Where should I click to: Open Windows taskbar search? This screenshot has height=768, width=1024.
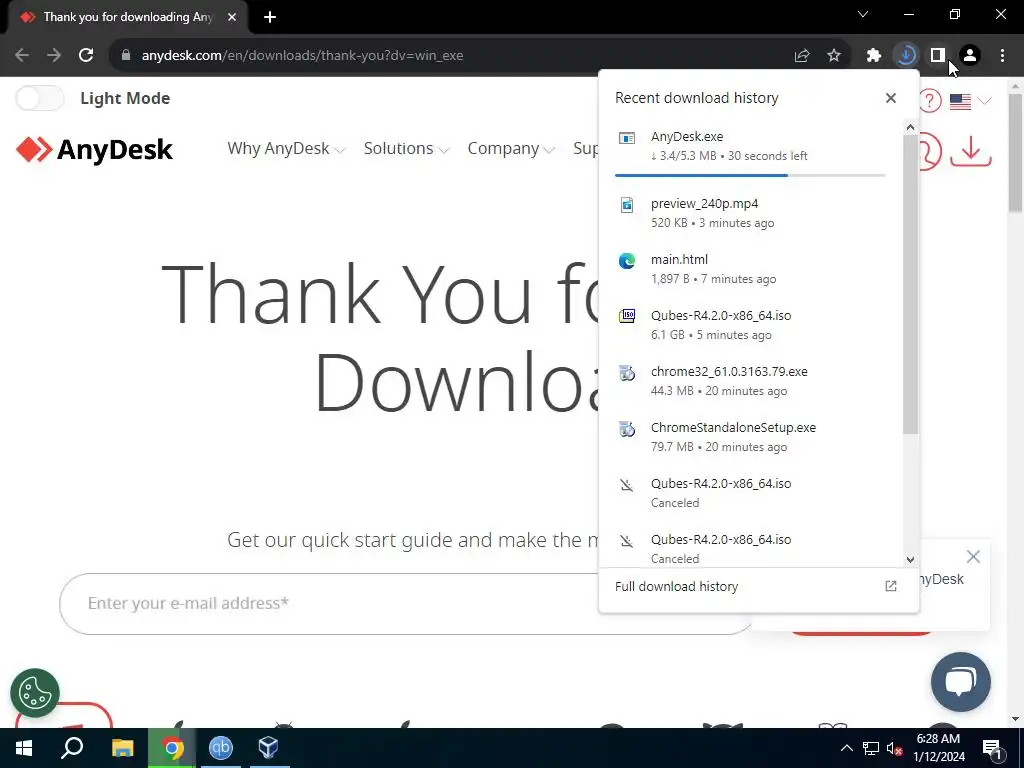72,748
